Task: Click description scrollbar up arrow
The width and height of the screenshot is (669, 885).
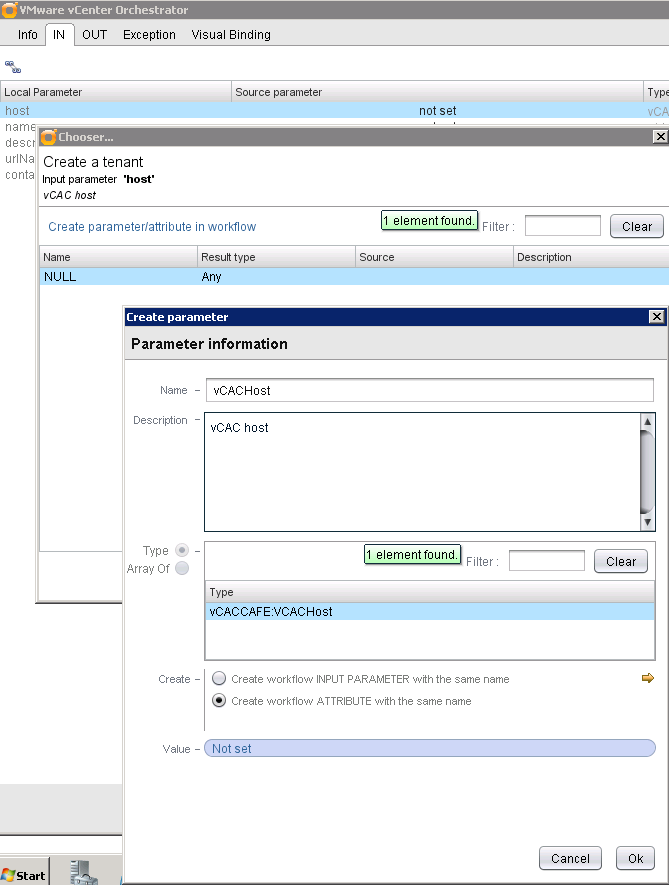Action: (x=648, y=421)
